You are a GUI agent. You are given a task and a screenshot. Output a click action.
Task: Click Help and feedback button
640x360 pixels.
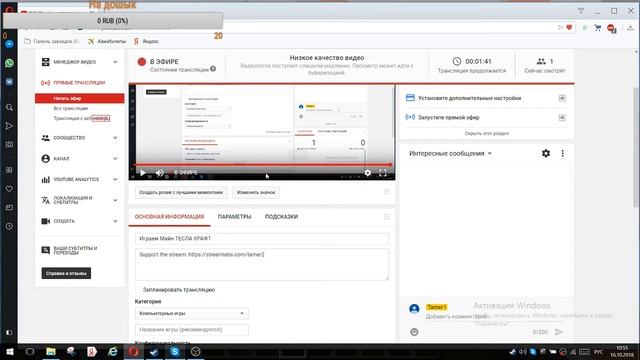tap(66, 273)
